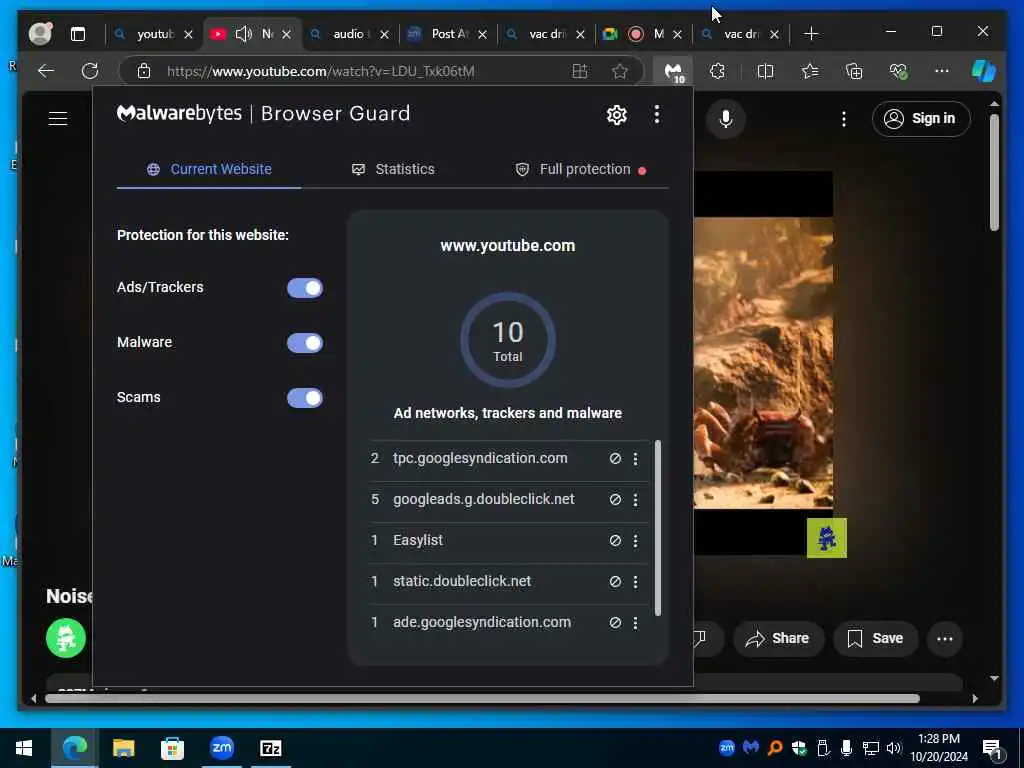This screenshot has height=768, width=1024.
Task: Go back with the browser arrow
Action: click(46, 71)
